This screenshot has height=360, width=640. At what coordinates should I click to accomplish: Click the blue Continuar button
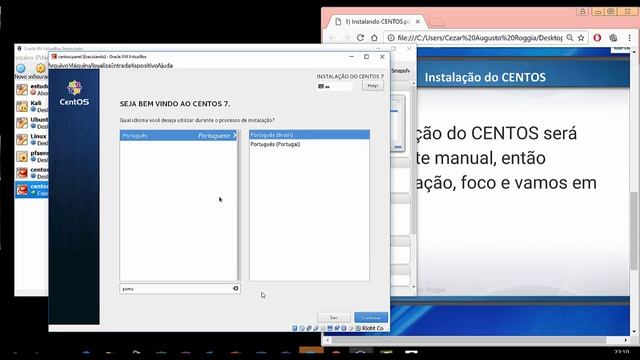pyautogui.click(x=371, y=318)
